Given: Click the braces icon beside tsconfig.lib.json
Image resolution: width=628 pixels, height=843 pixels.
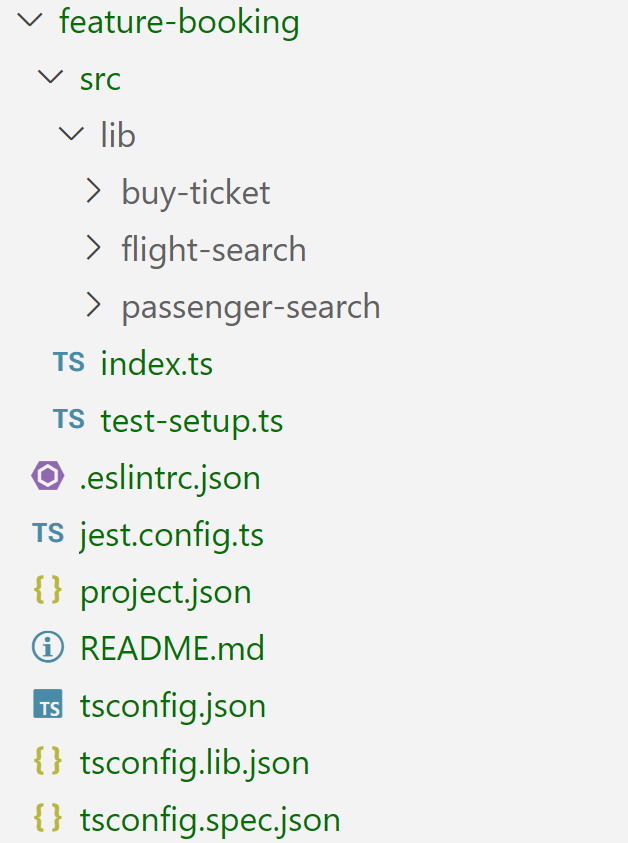Looking at the screenshot, I should pyautogui.click(x=48, y=761).
